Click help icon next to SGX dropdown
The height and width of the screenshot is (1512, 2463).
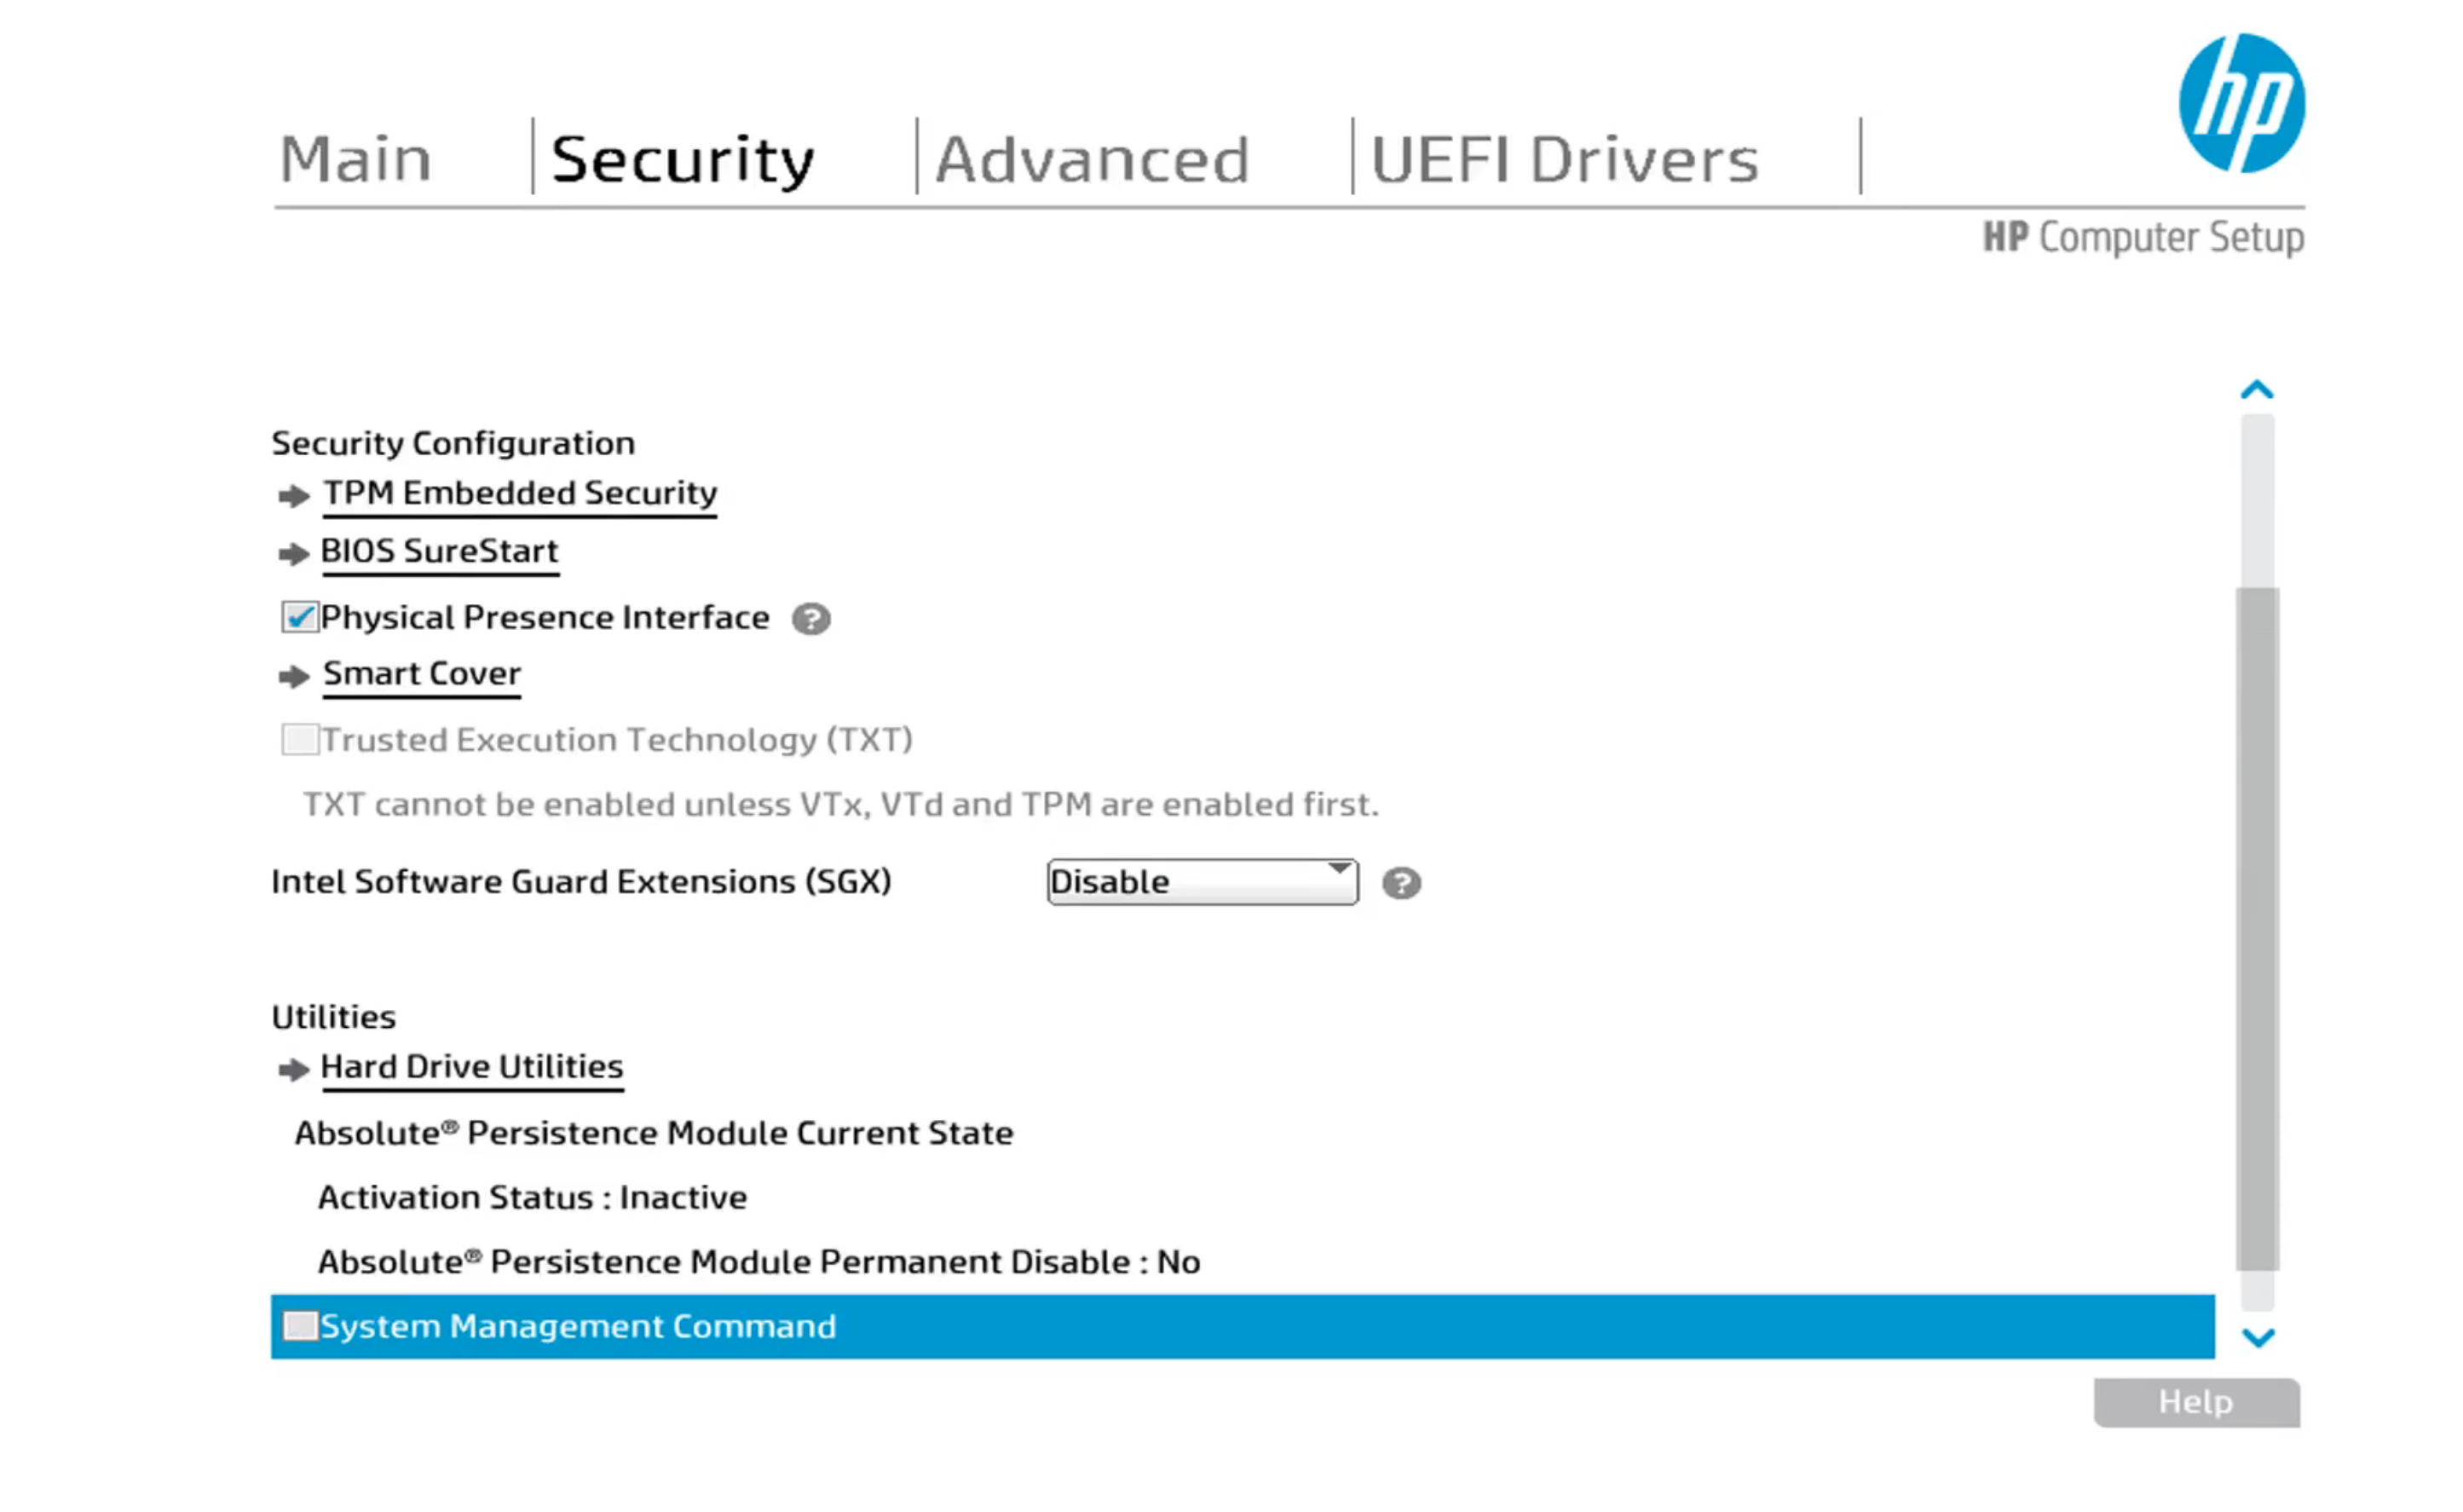[x=1401, y=883]
